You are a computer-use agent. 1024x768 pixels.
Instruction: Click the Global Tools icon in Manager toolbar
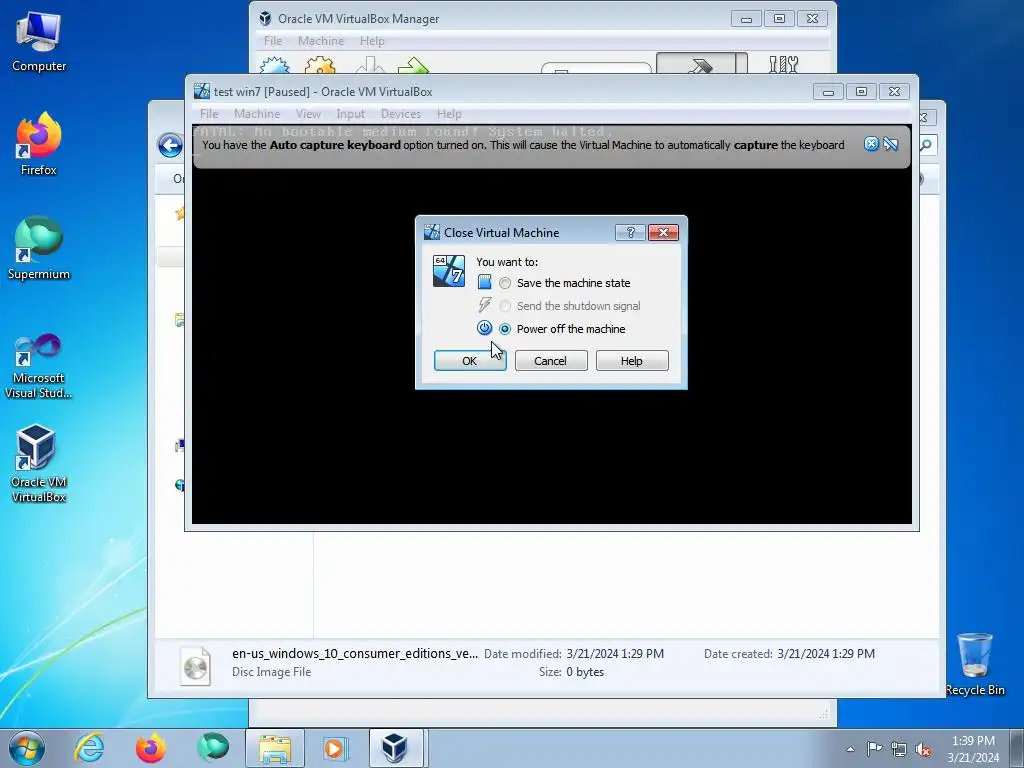783,63
